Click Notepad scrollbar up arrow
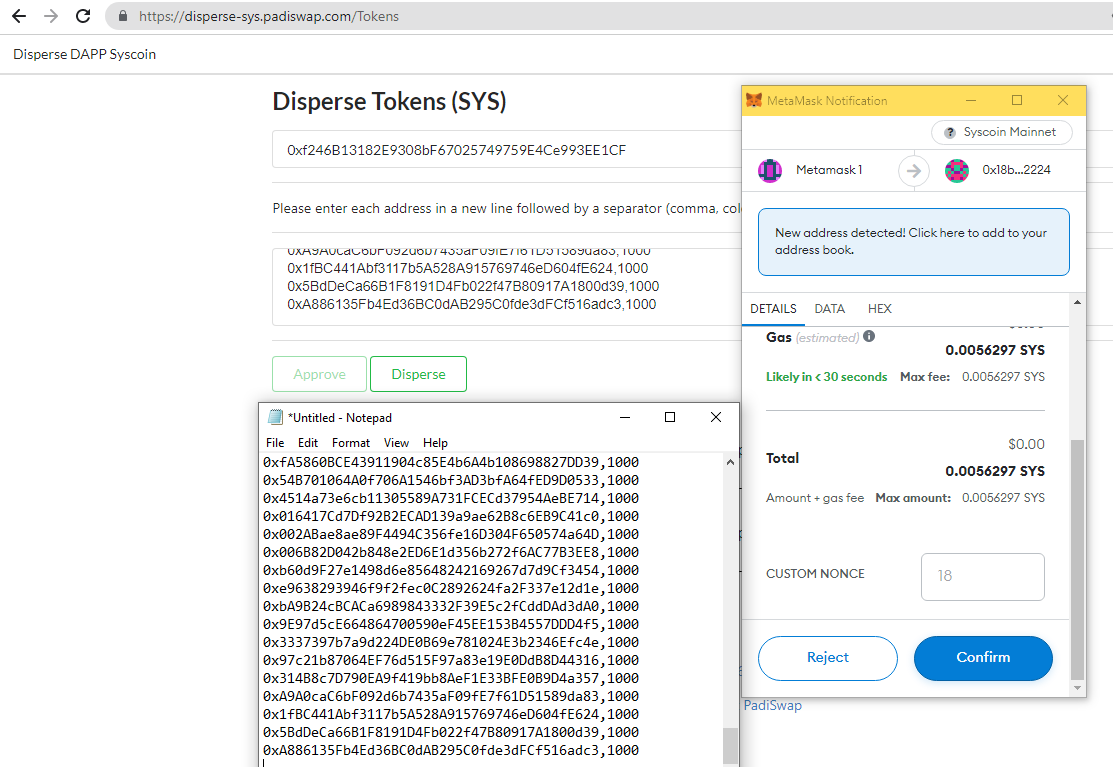The image size is (1113, 767). click(x=730, y=462)
